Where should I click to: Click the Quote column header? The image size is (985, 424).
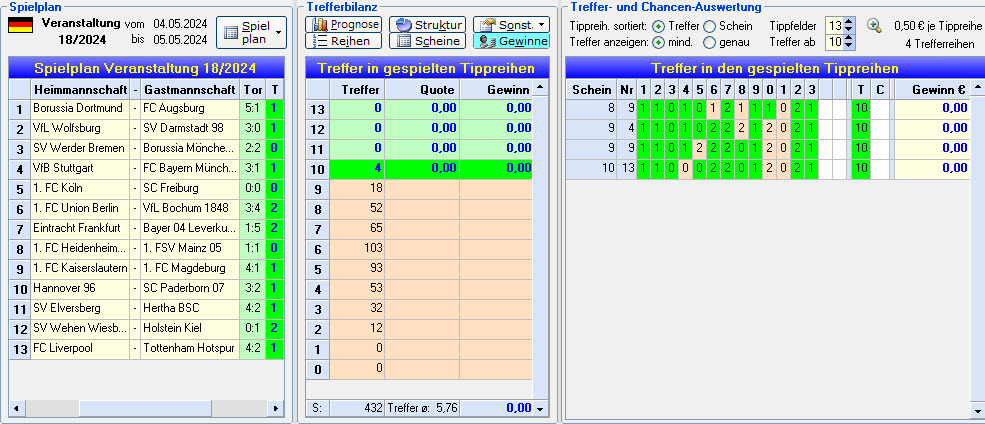click(422, 89)
